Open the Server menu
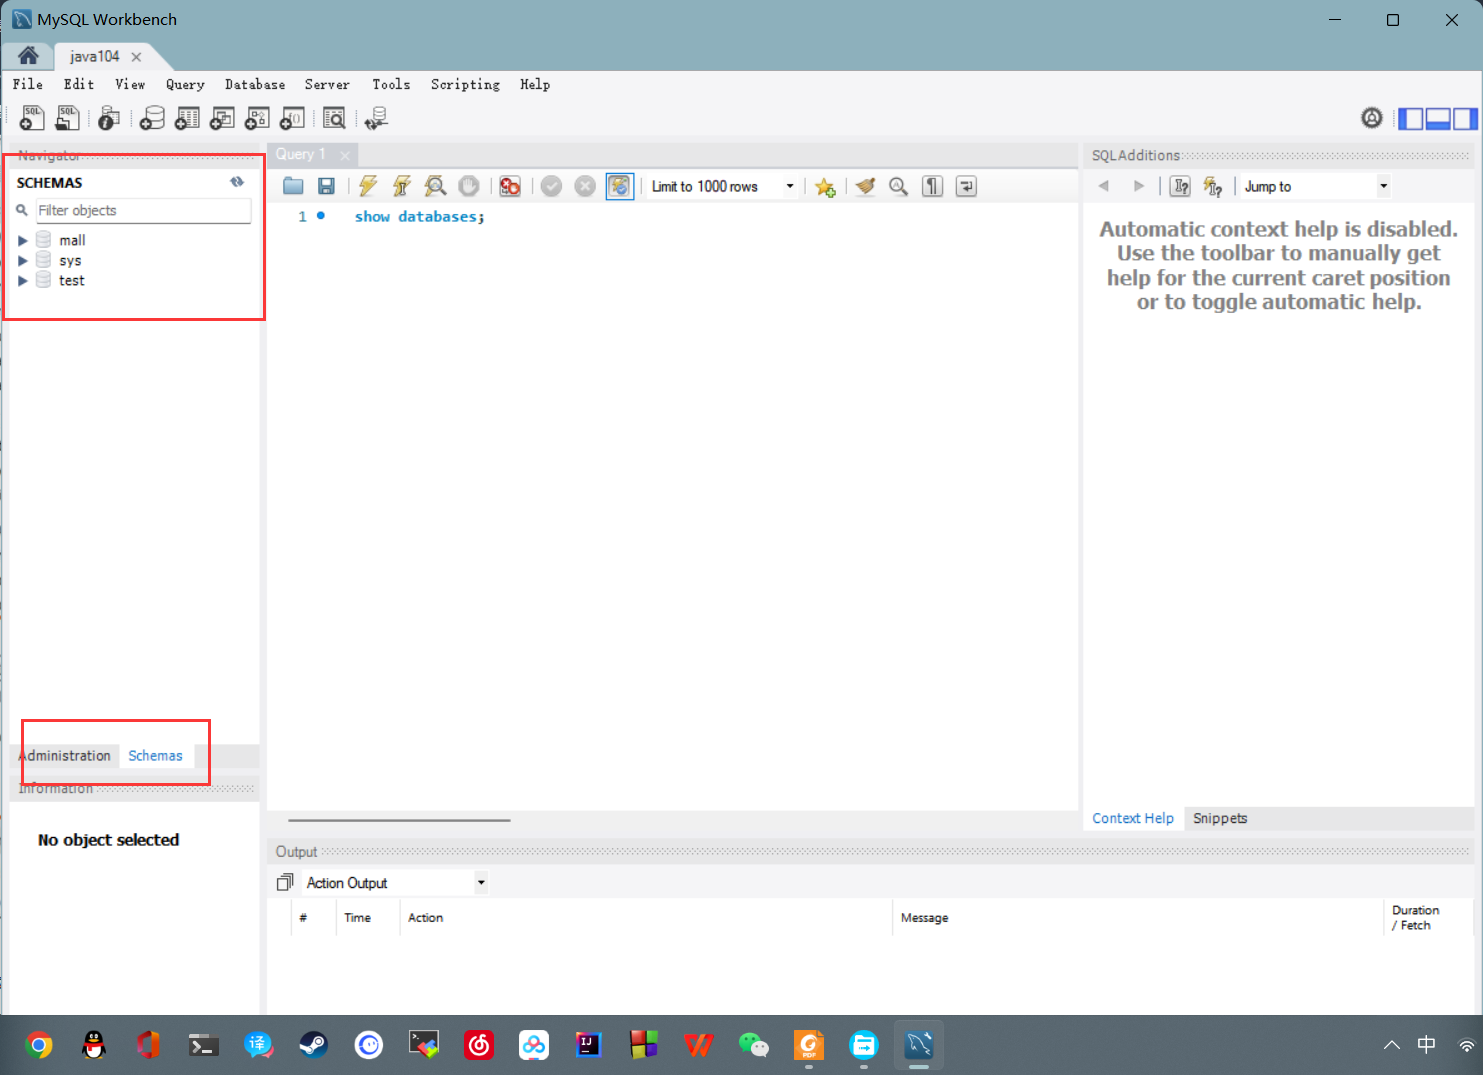Viewport: 1483px width, 1075px height. [x=327, y=84]
